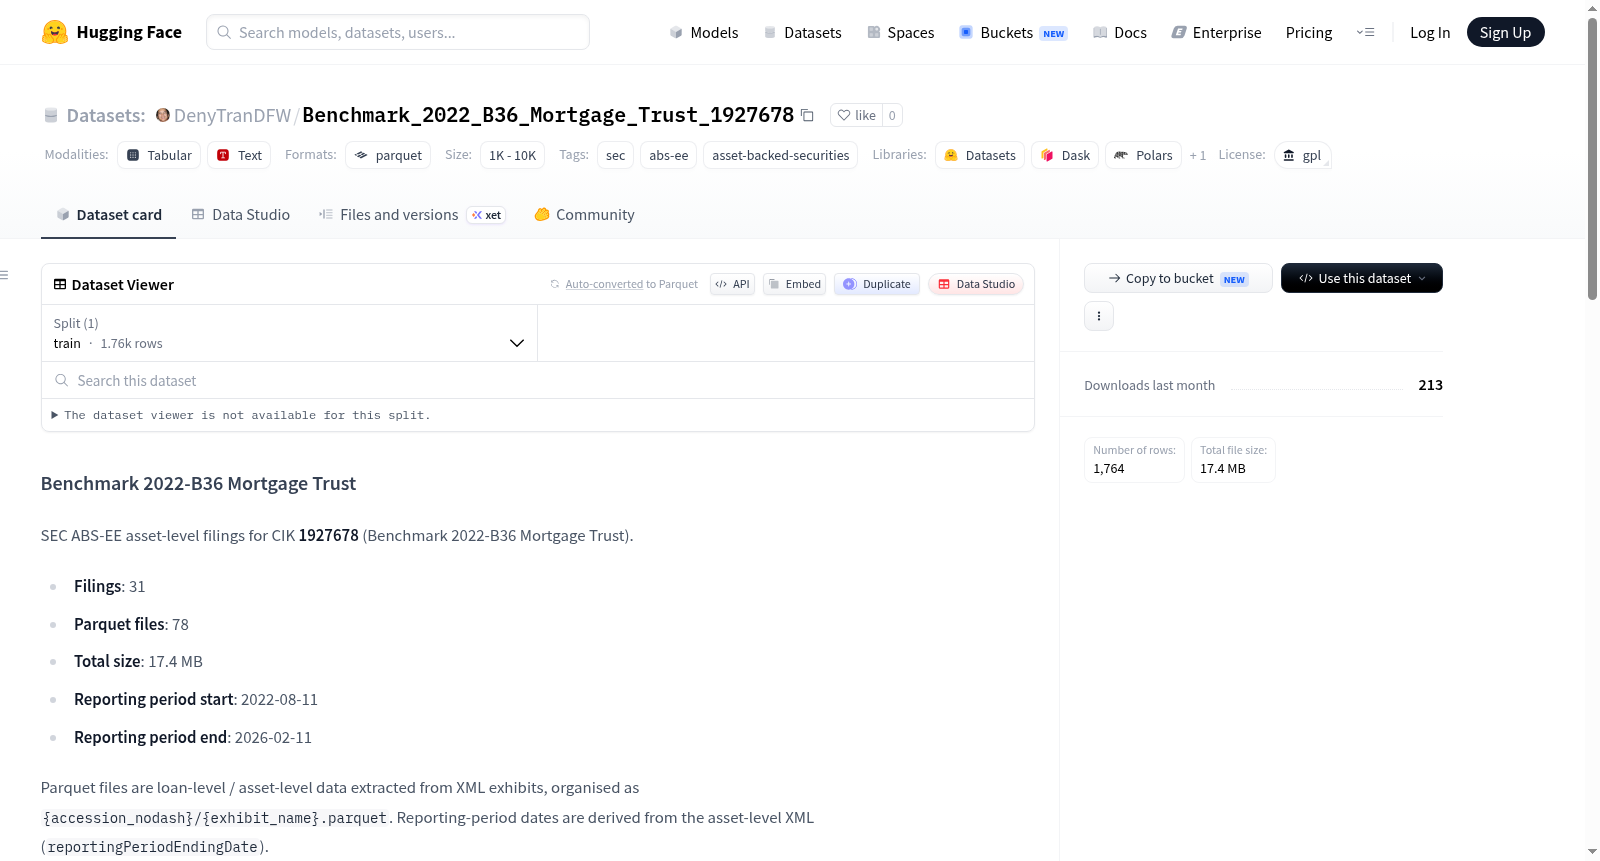This screenshot has width=1600, height=861.
Task: Click the page vertical scrollbar
Action: [1593, 160]
